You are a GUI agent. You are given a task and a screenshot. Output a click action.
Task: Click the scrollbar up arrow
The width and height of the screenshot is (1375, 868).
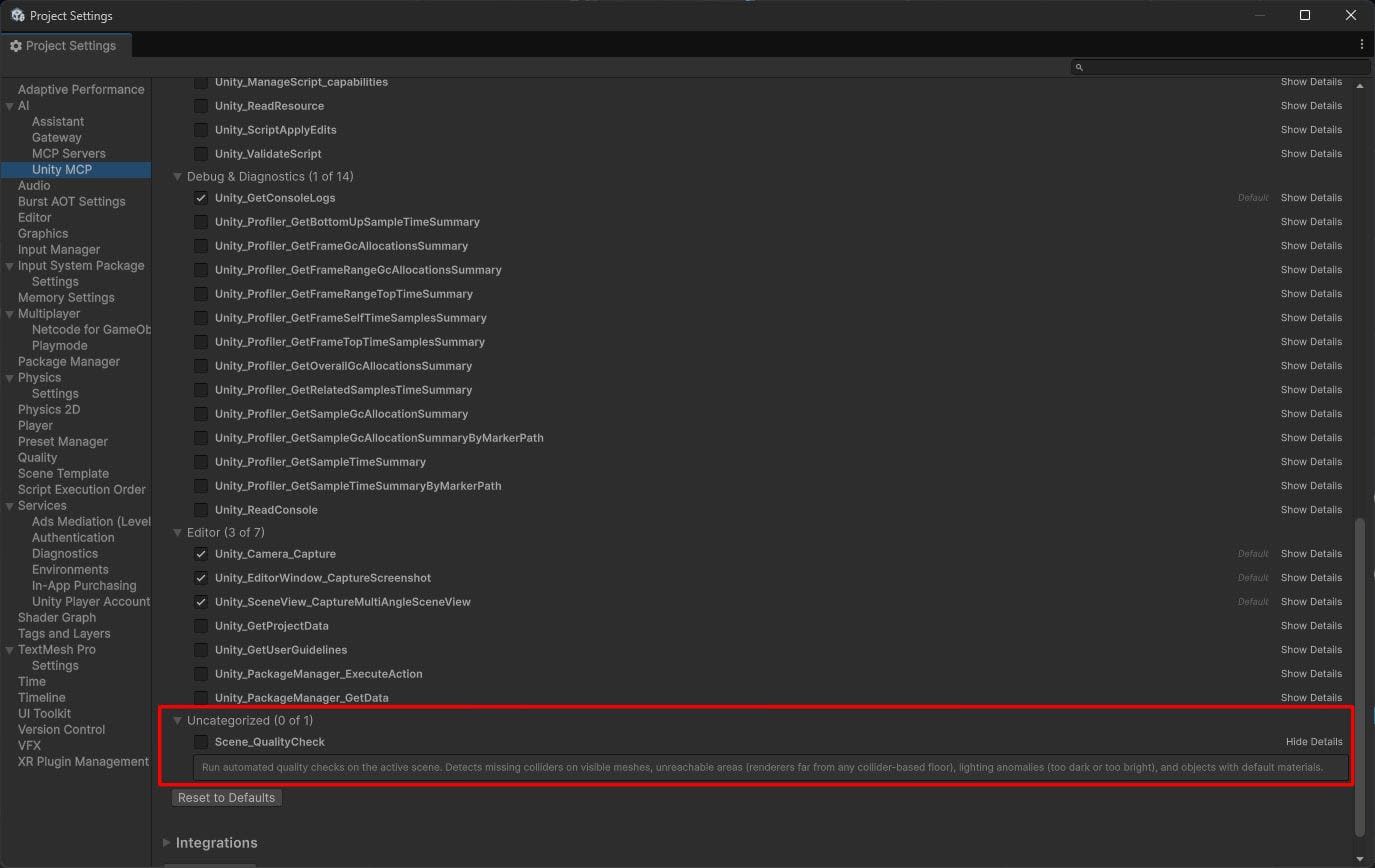[1359, 86]
